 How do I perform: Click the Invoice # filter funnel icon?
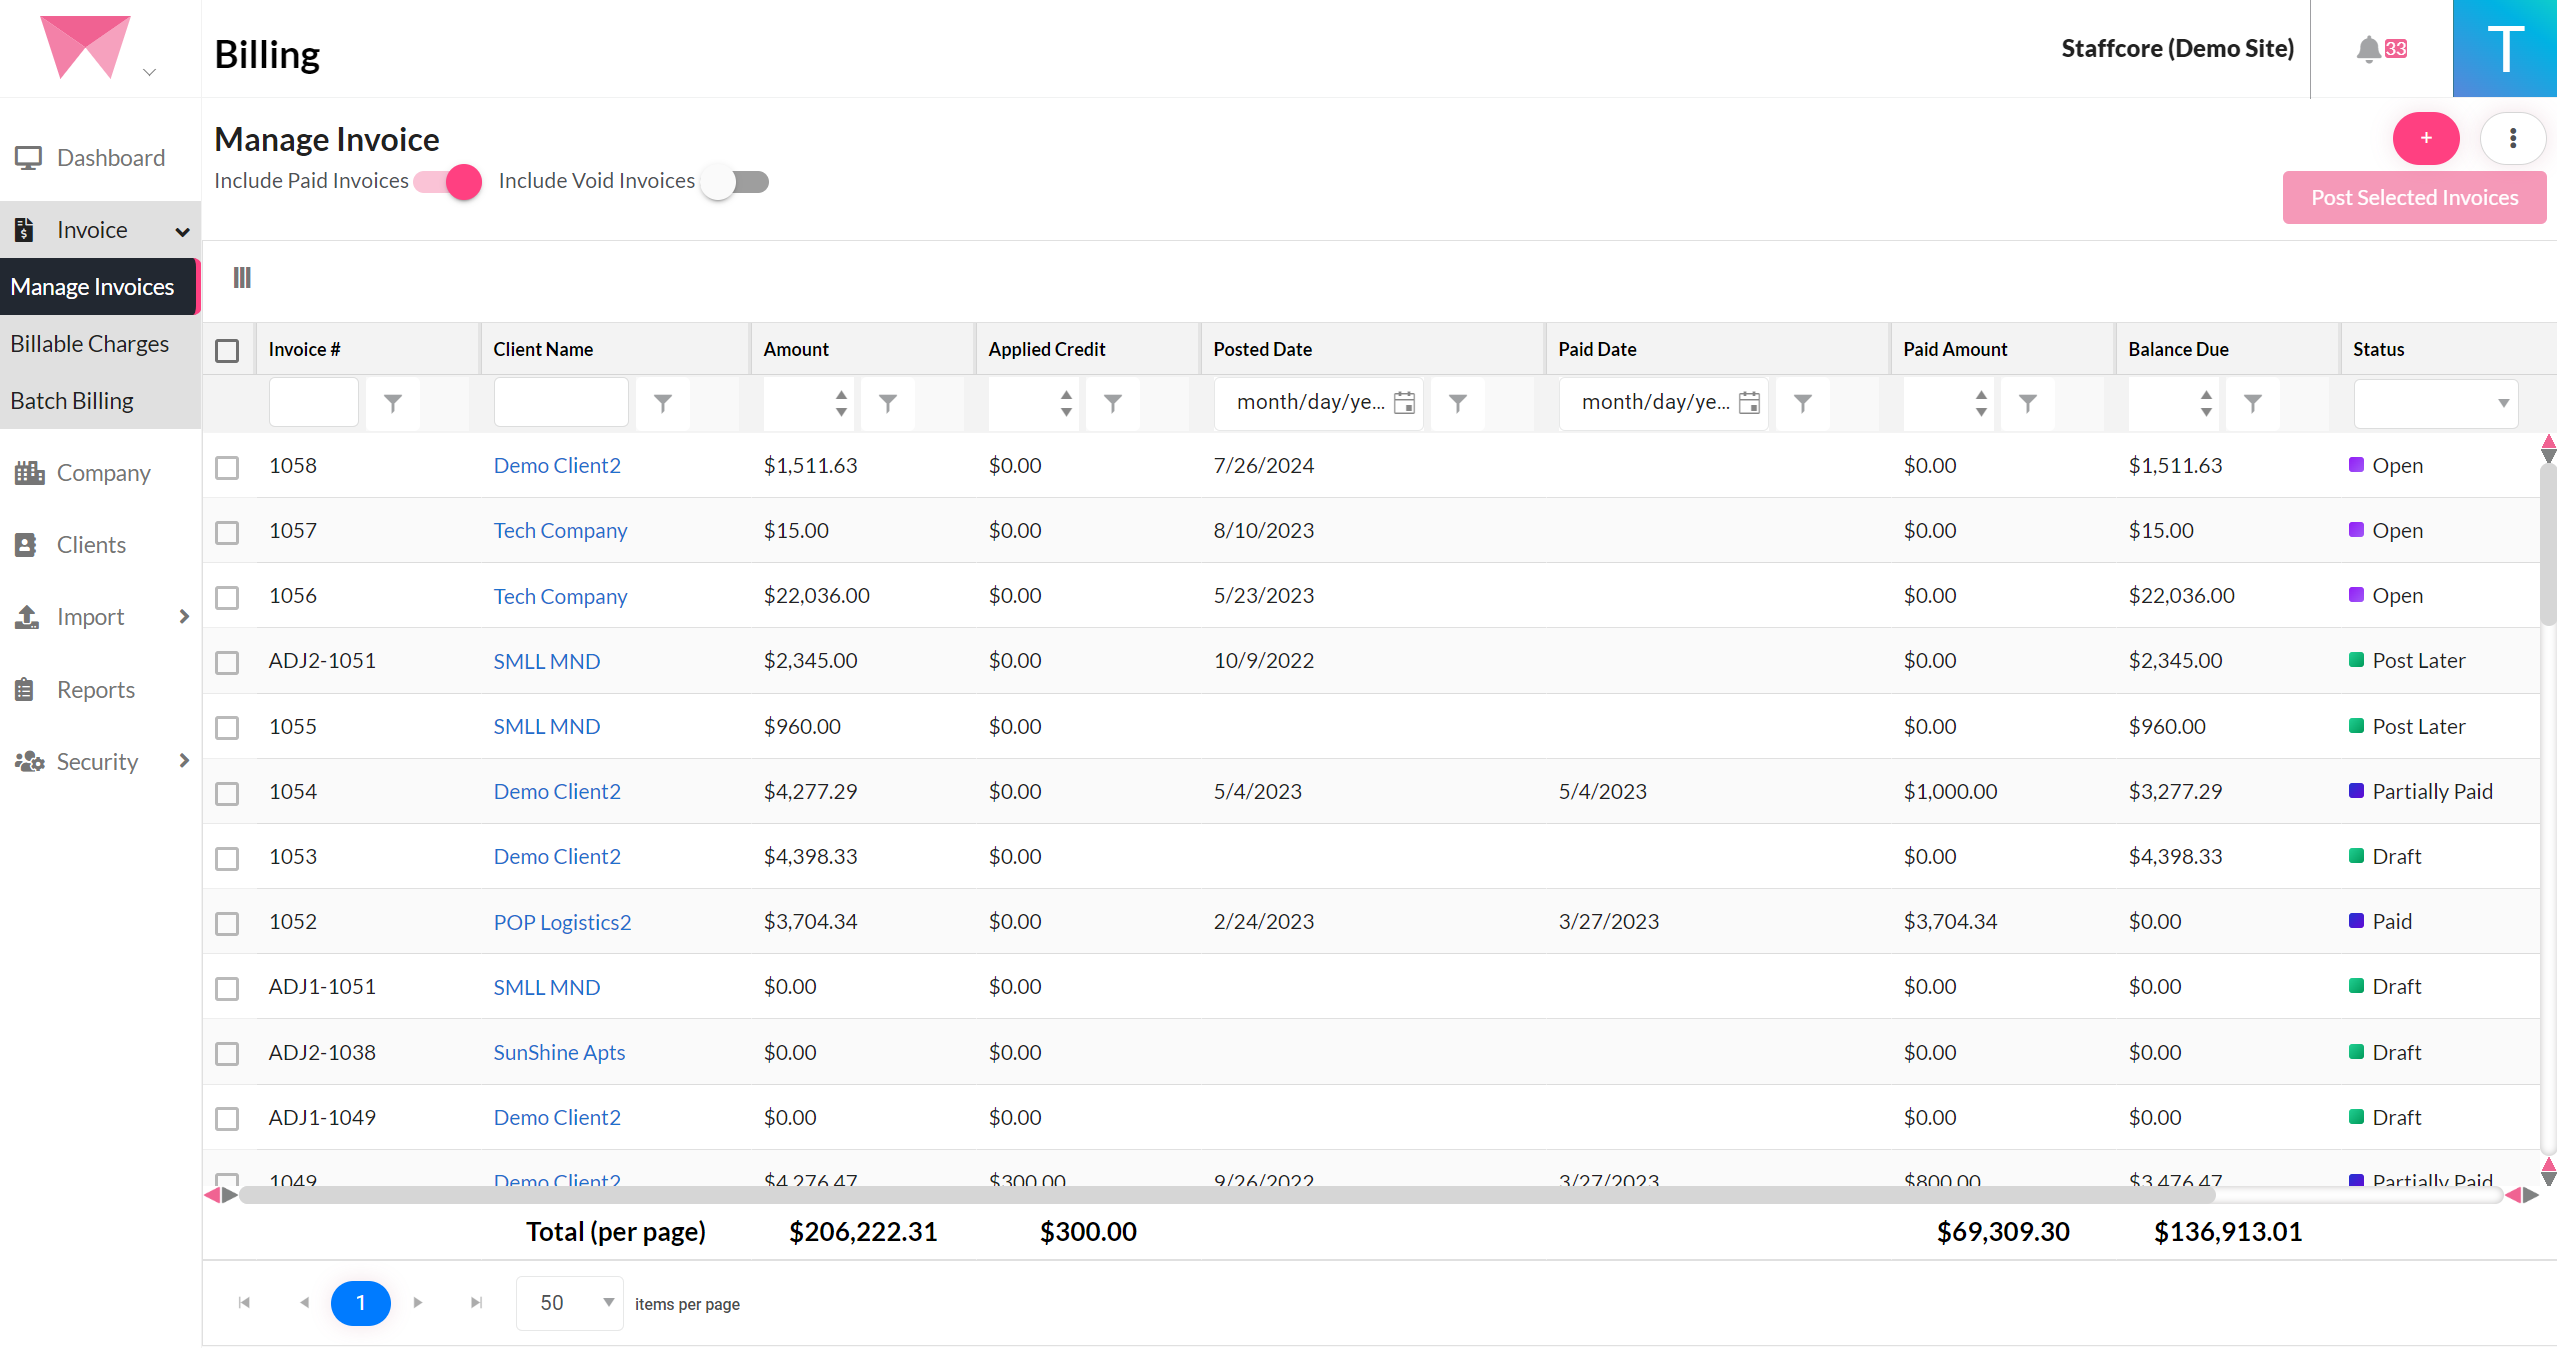click(x=393, y=403)
